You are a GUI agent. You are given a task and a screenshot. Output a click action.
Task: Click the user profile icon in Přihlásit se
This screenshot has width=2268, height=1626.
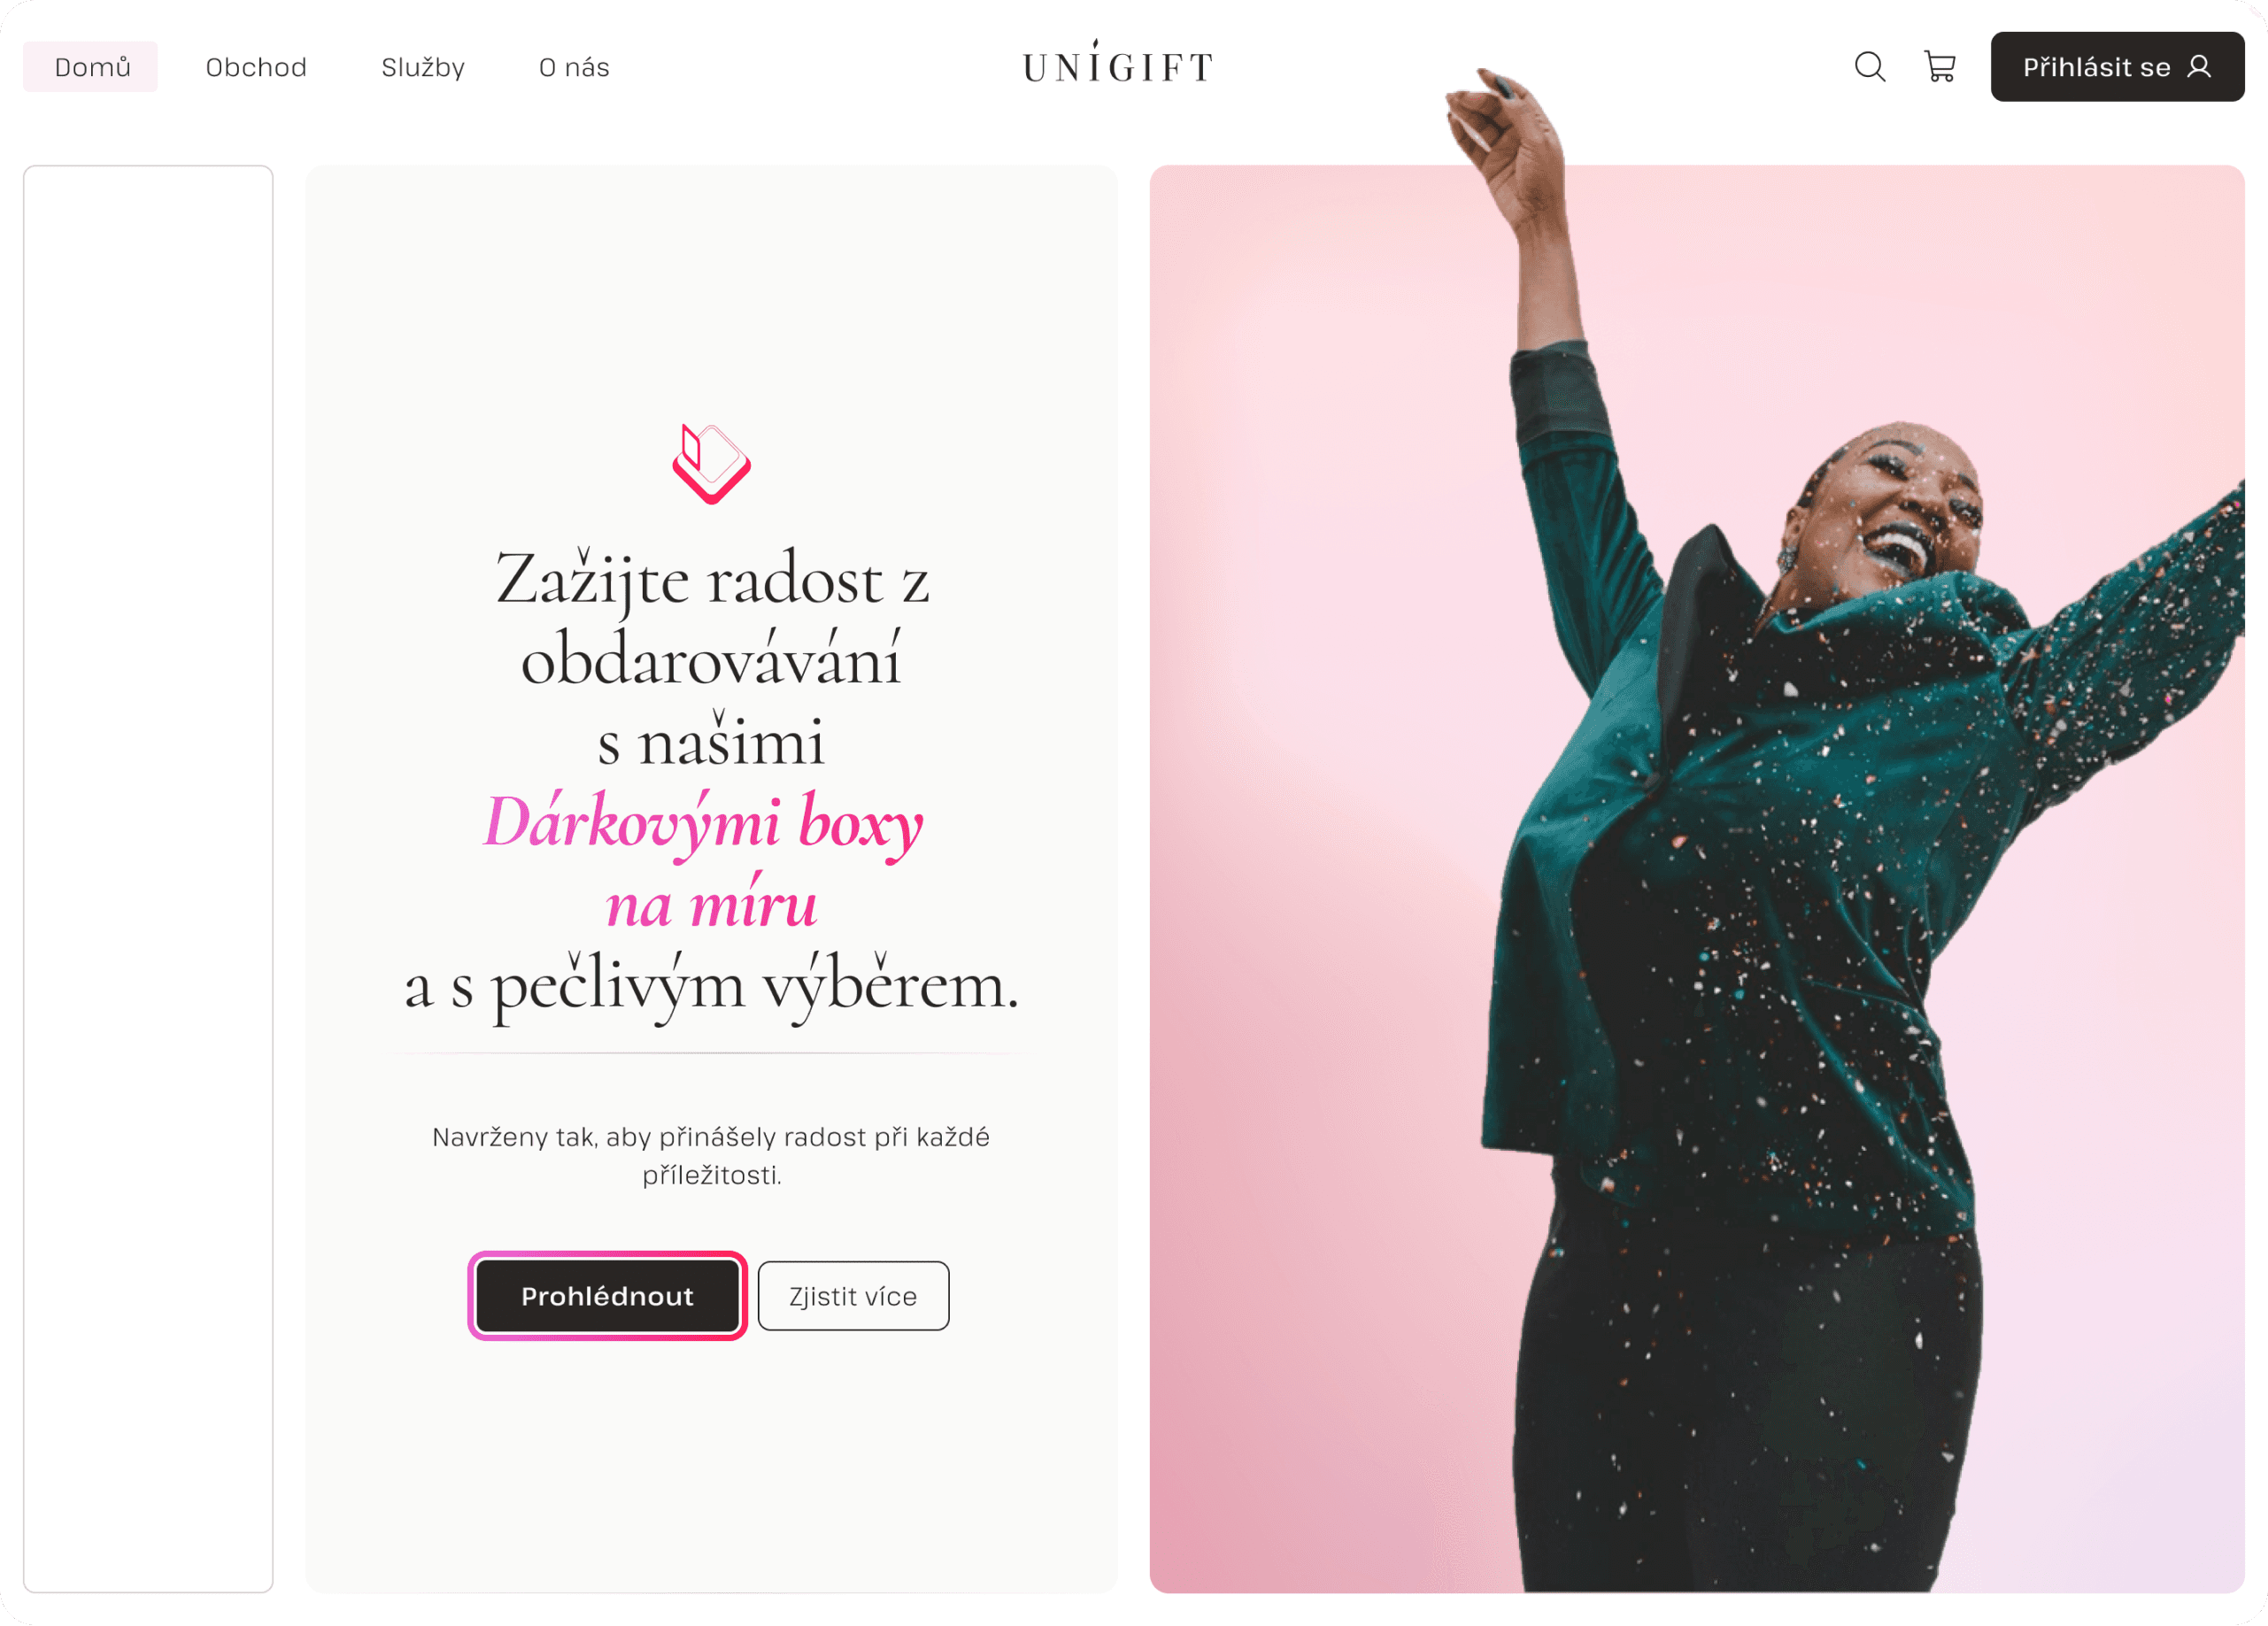tap(2199, 67)
